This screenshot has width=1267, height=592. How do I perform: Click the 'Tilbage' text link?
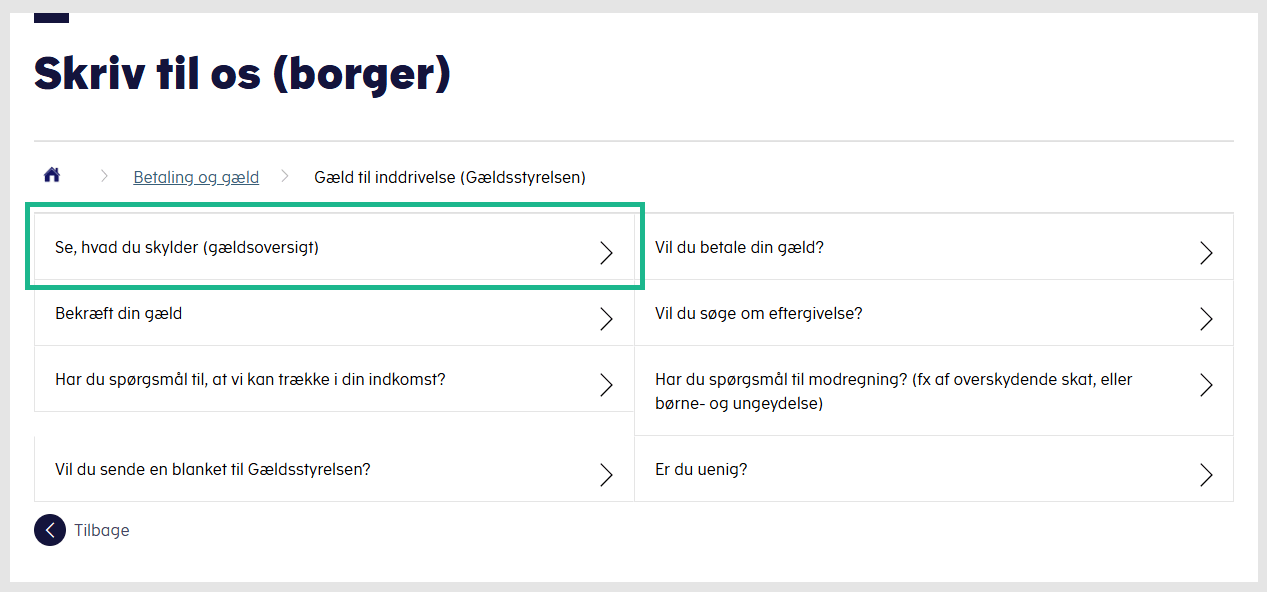click(x=102, y=530)
